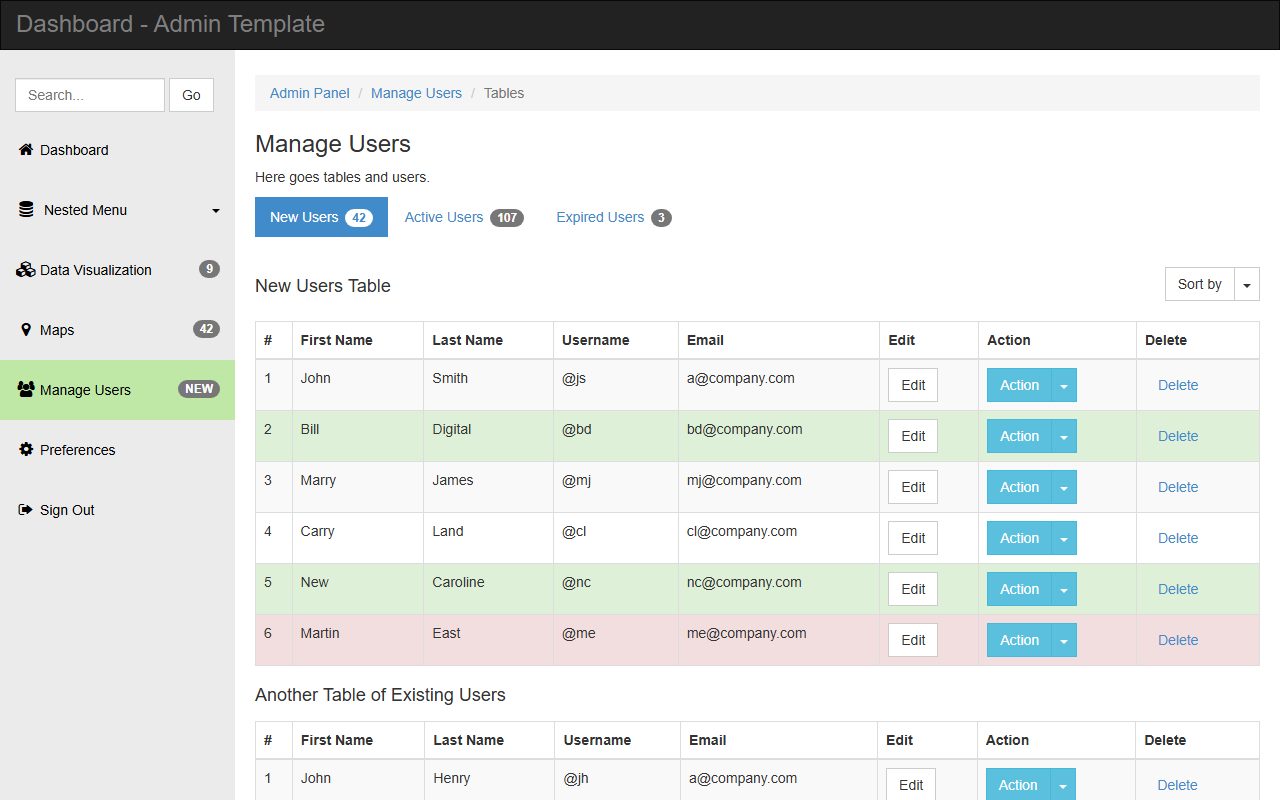This screenshot has width=1280, height=800.
Task: Click the Sort by button
Action: [x=1200, y=284]
